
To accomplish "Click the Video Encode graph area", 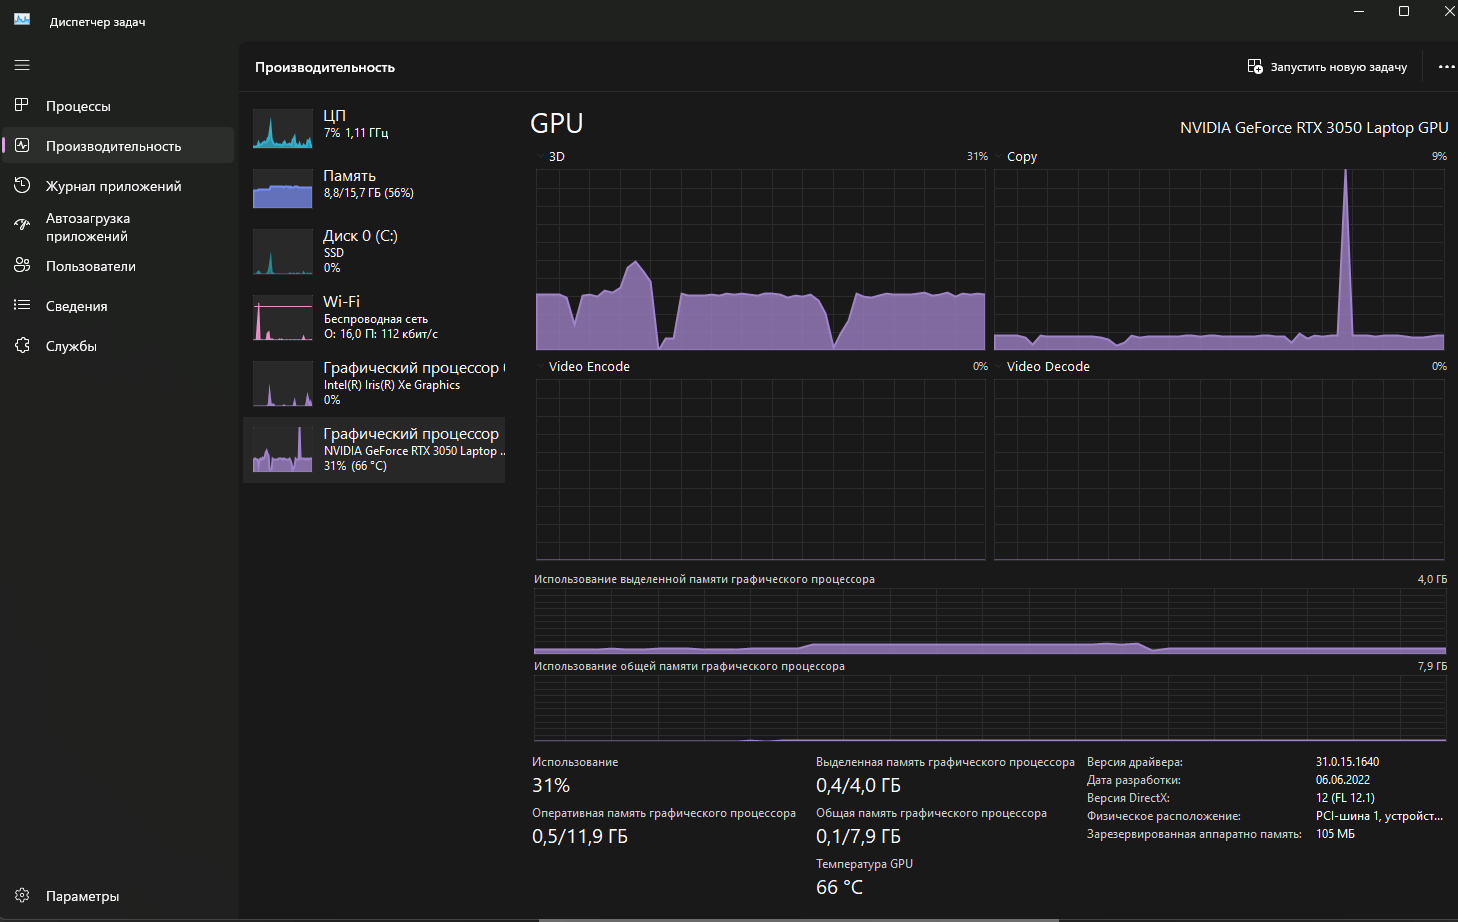I will [761, 469].
